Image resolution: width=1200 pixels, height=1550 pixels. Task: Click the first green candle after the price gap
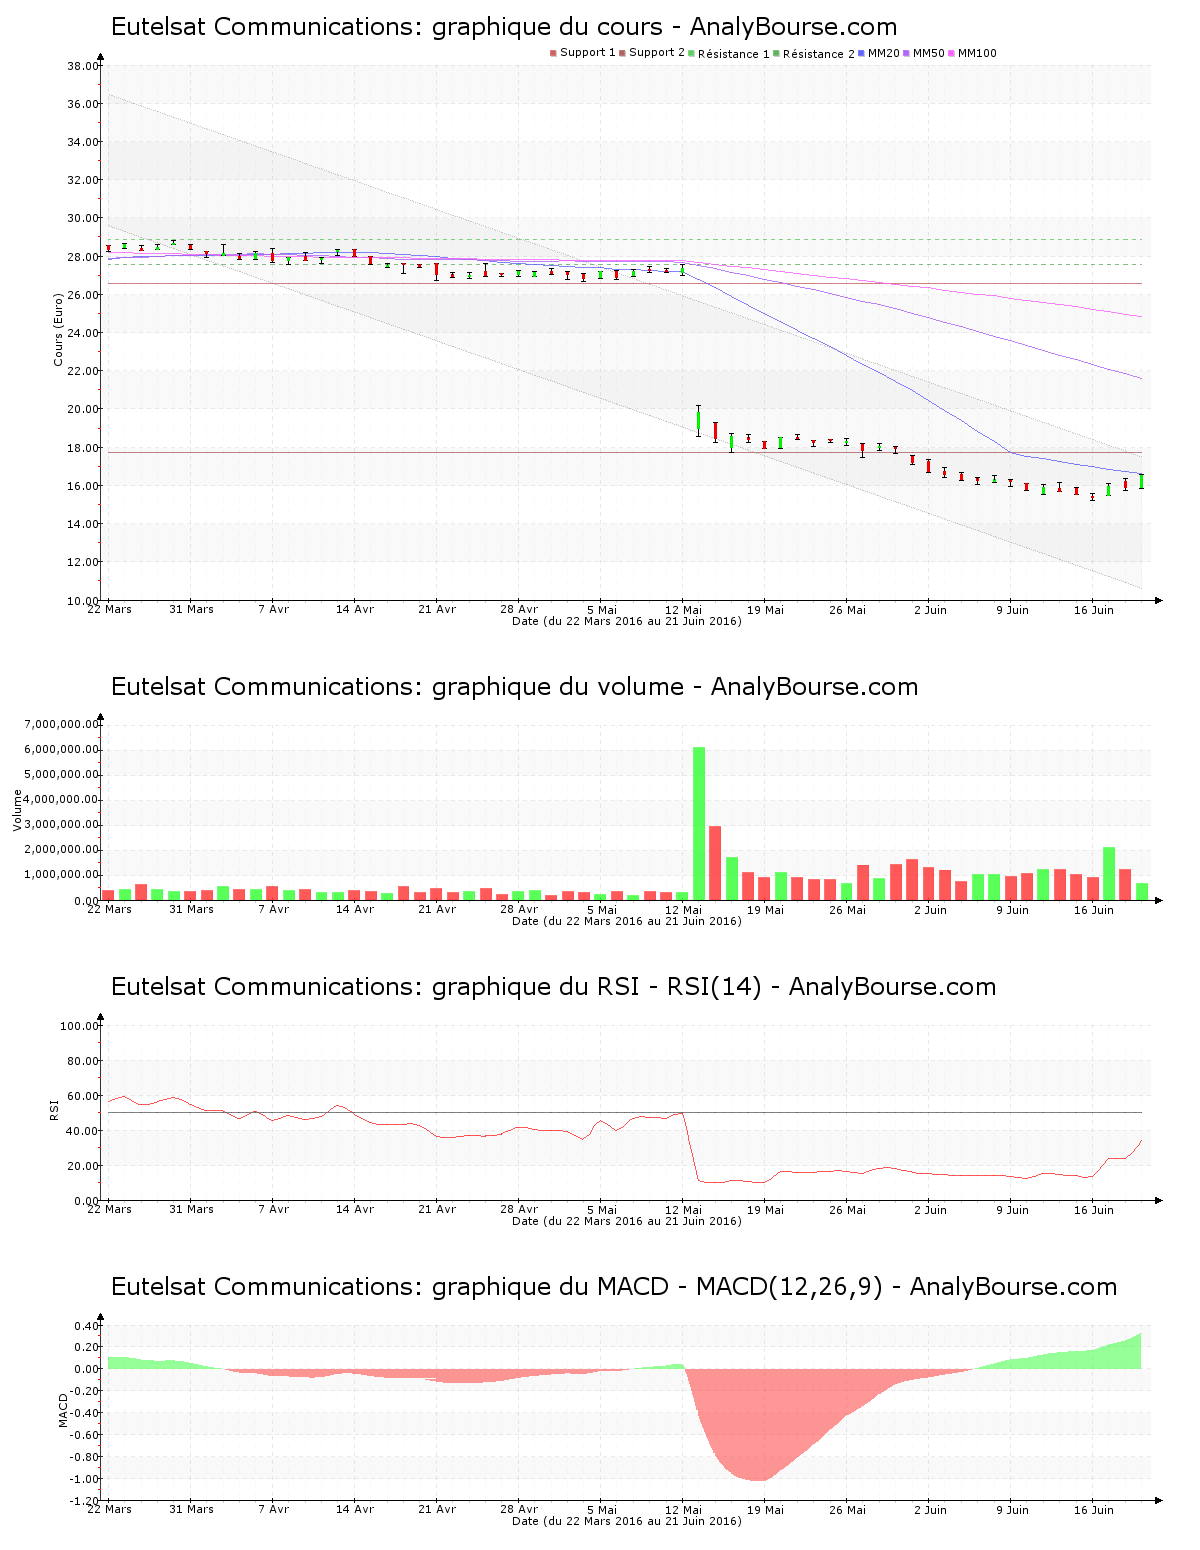[x=699, y=421]
